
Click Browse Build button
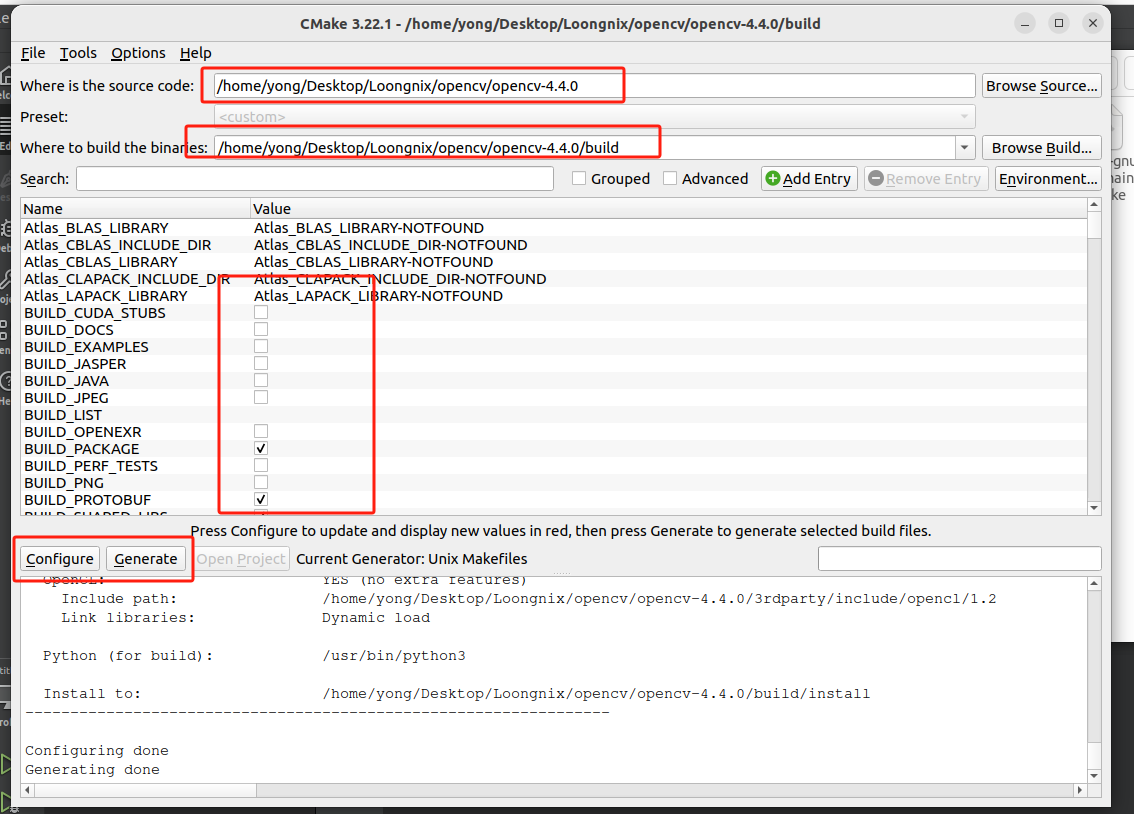coord(1041,147)
